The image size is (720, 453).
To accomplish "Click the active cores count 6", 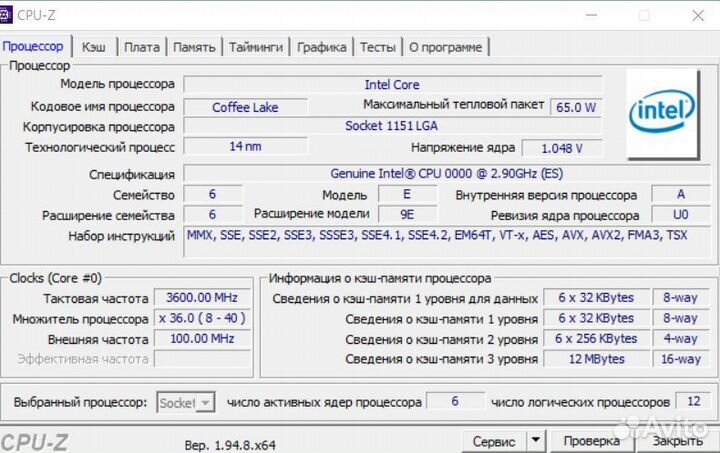I will tap(455, 401).
